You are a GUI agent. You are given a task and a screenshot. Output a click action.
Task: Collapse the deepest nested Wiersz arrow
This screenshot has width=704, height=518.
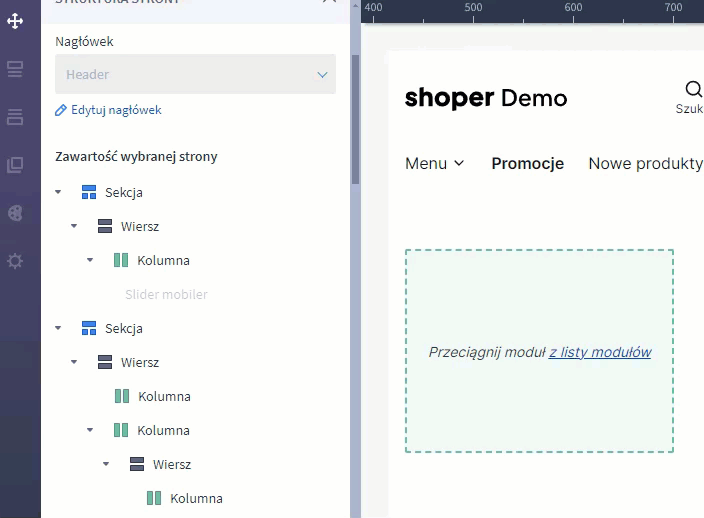106,464
